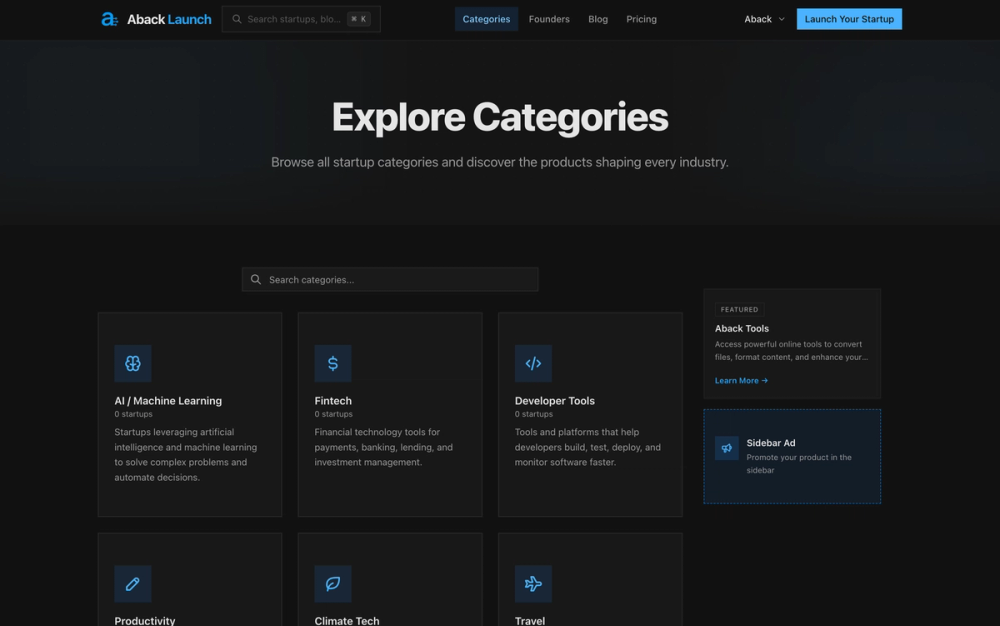This screenshot has height=626, width=1000.
Task: Open the AI / Machine Learning category title
Action: pyautogui.click(x=168, y=401)
